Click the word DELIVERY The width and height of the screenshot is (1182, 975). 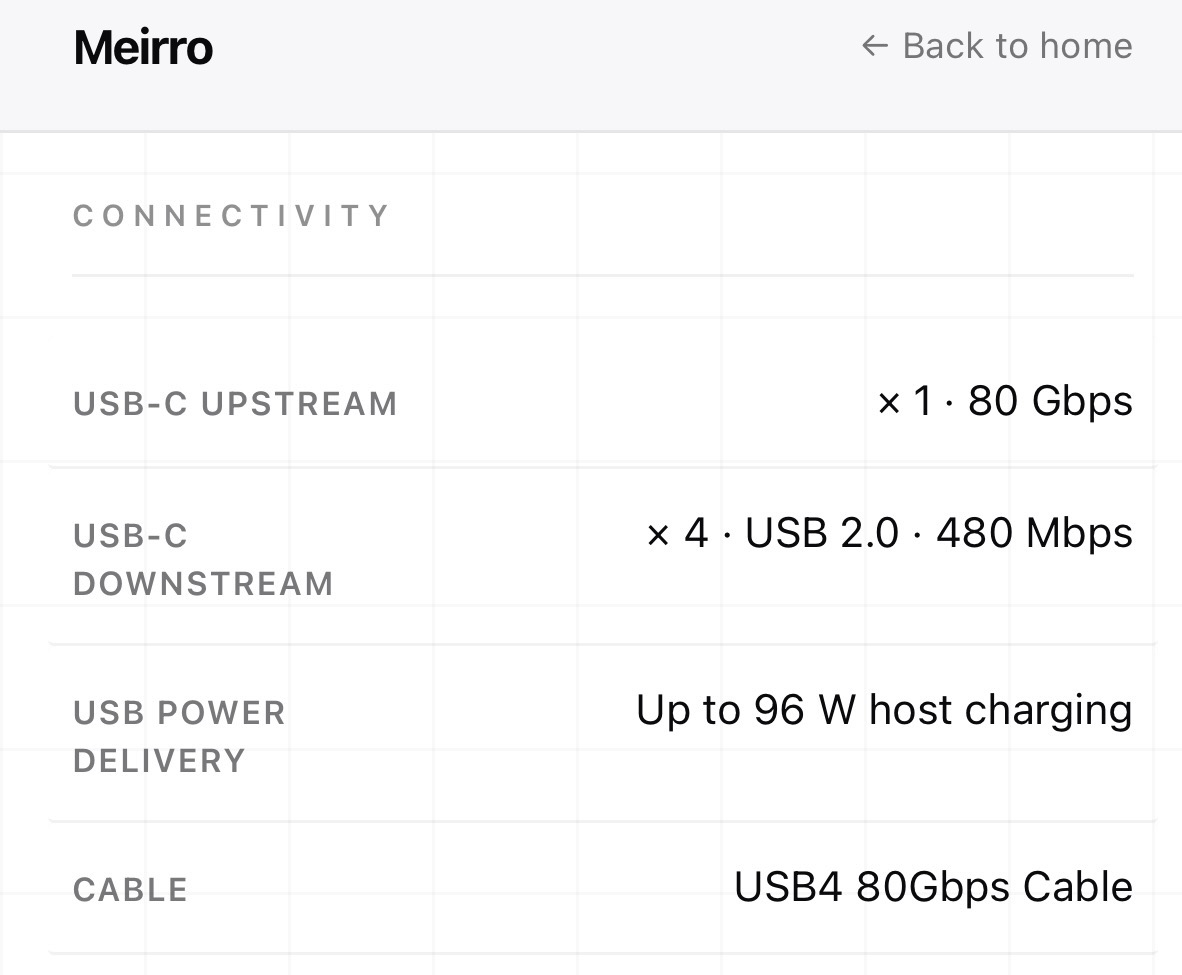160,761
